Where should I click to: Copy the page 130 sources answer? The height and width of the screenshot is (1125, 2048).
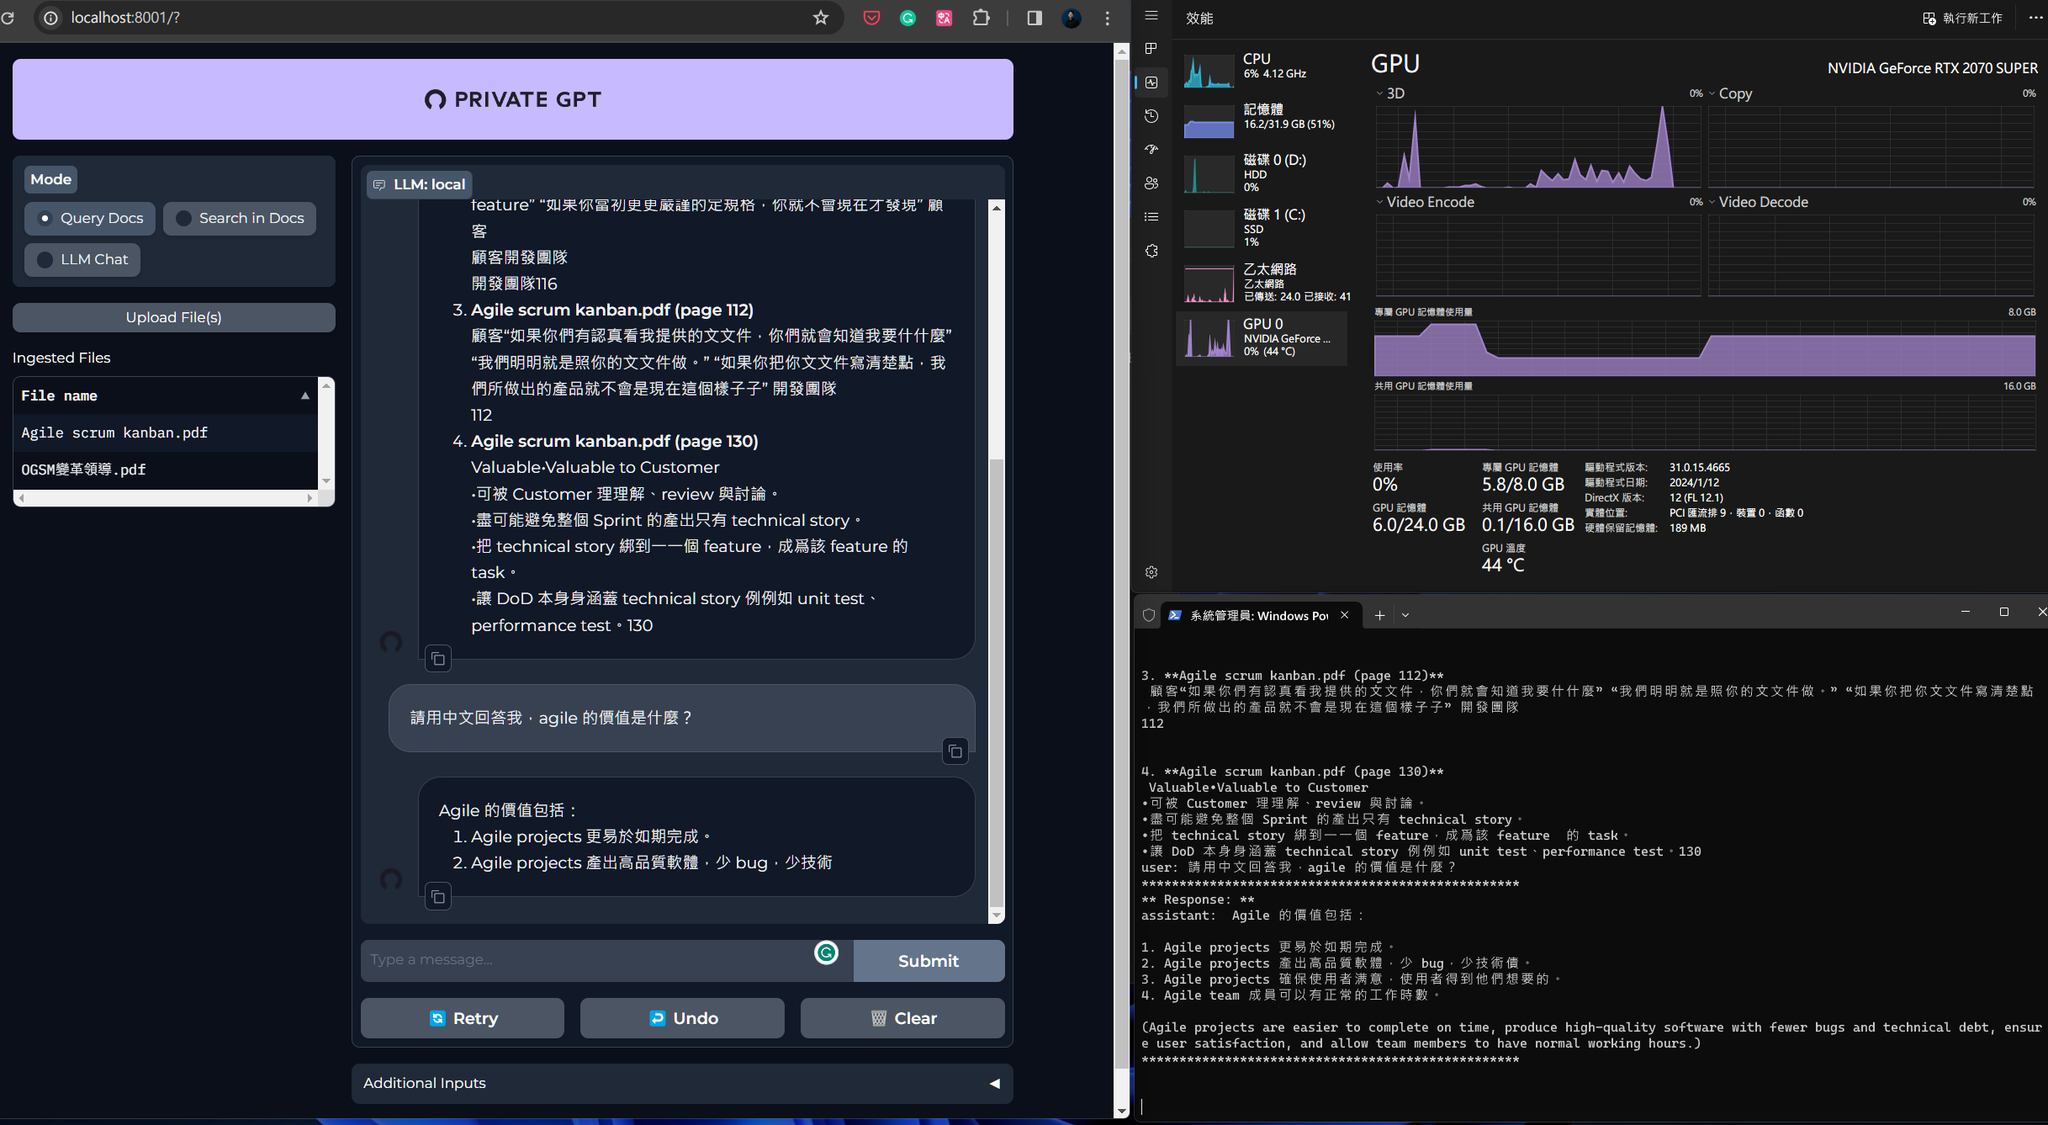point(437,659)
